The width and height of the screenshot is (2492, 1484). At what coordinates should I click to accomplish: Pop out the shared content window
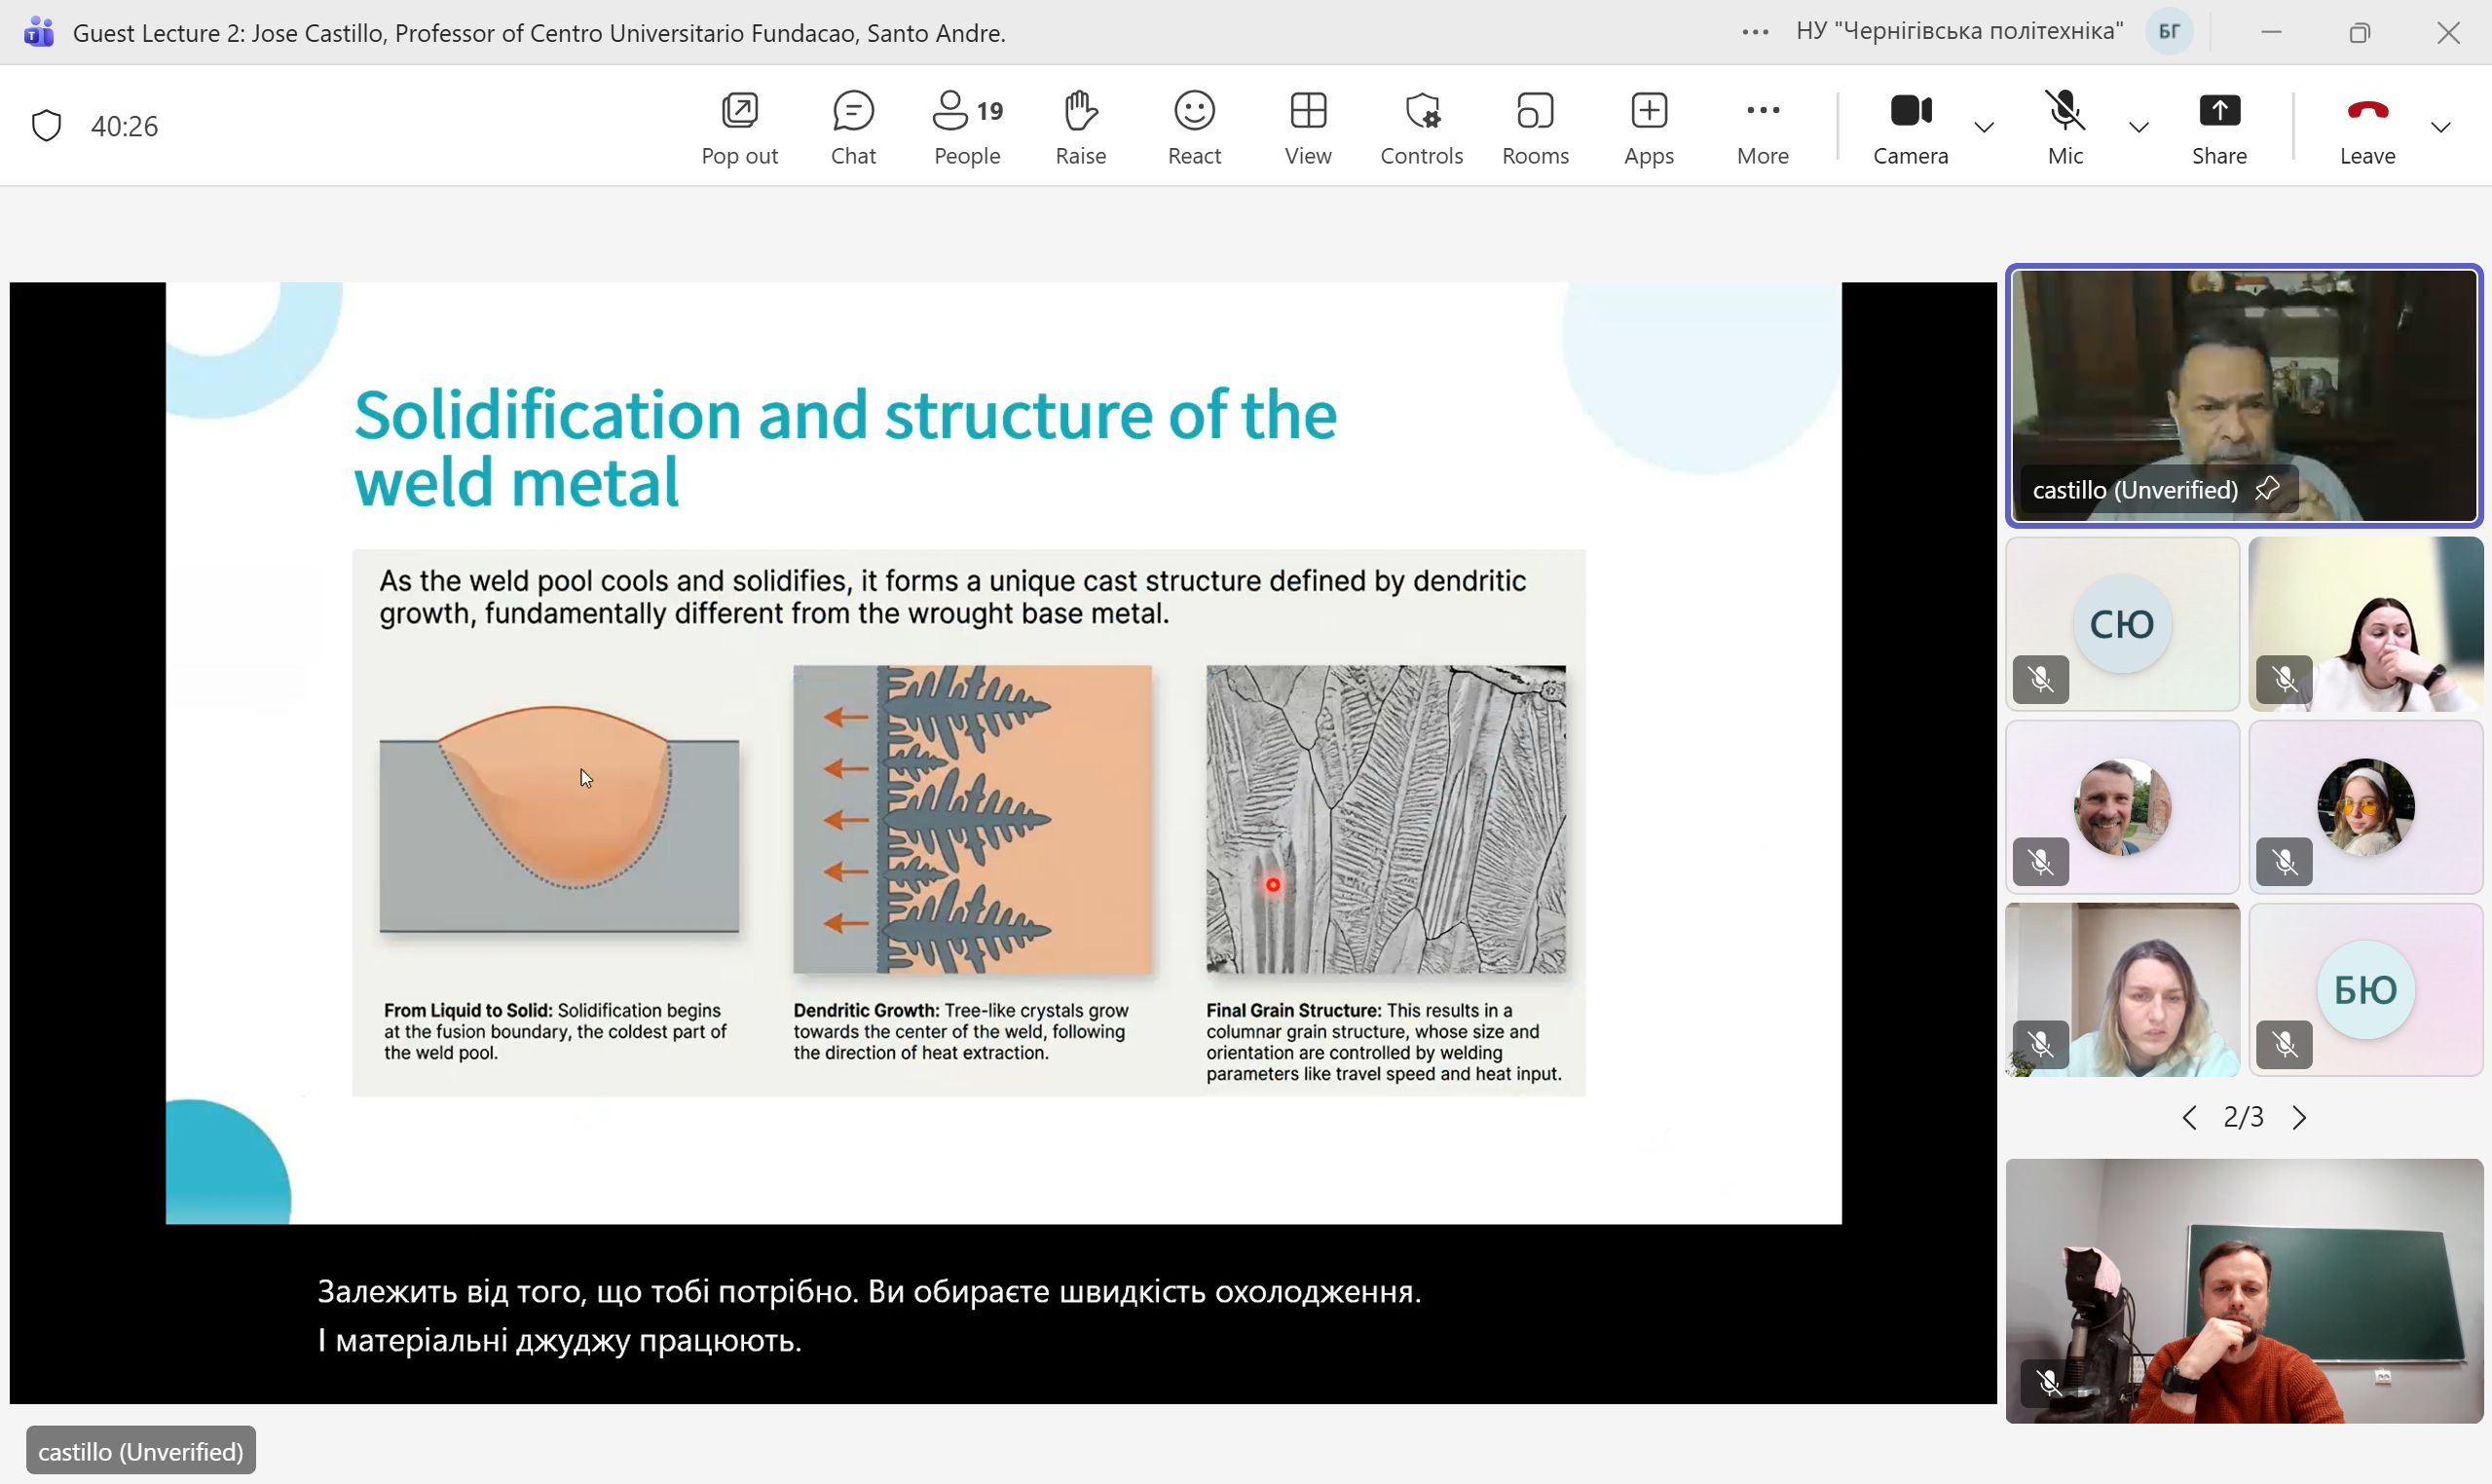[x=739, y=127]
